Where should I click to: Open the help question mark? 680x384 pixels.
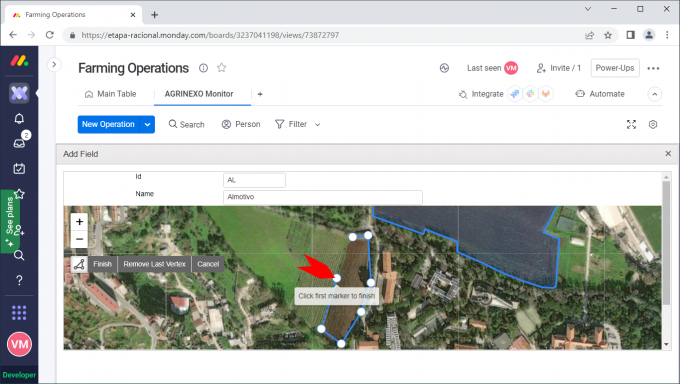[19, 280]
